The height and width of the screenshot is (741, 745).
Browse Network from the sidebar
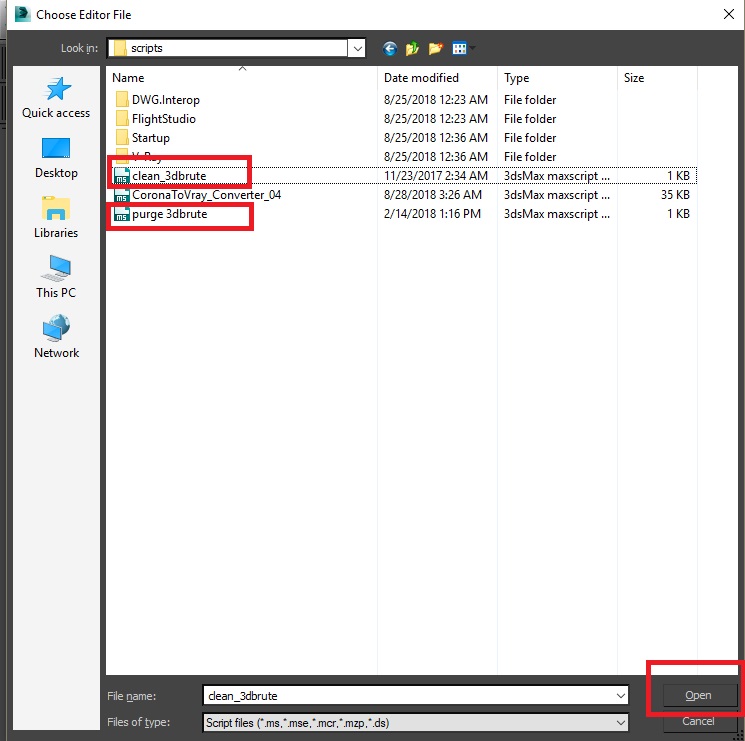56,338
